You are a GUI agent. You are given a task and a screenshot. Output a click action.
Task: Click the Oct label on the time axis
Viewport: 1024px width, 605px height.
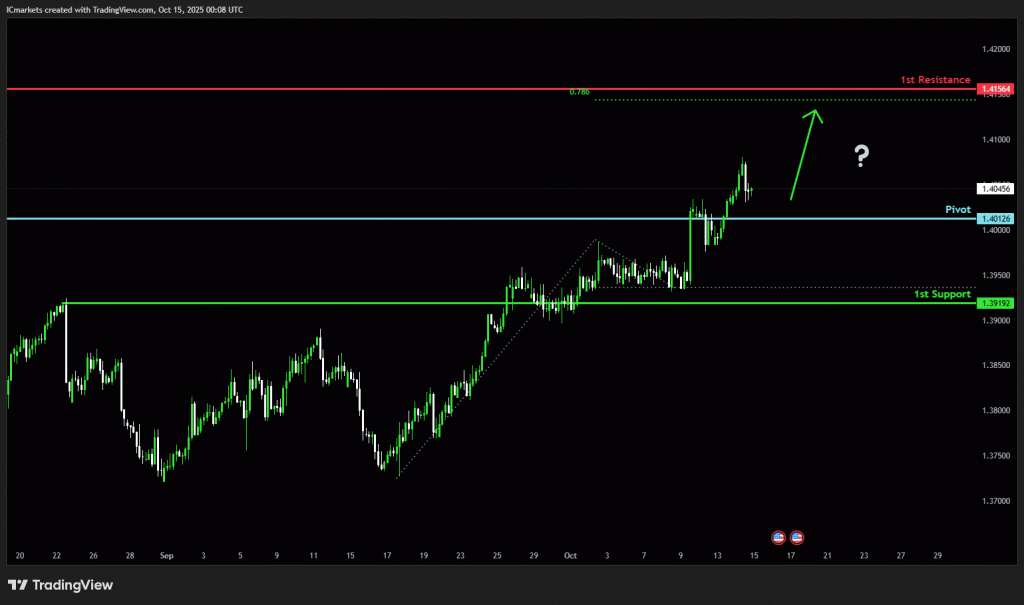click(x=570, y=554)
